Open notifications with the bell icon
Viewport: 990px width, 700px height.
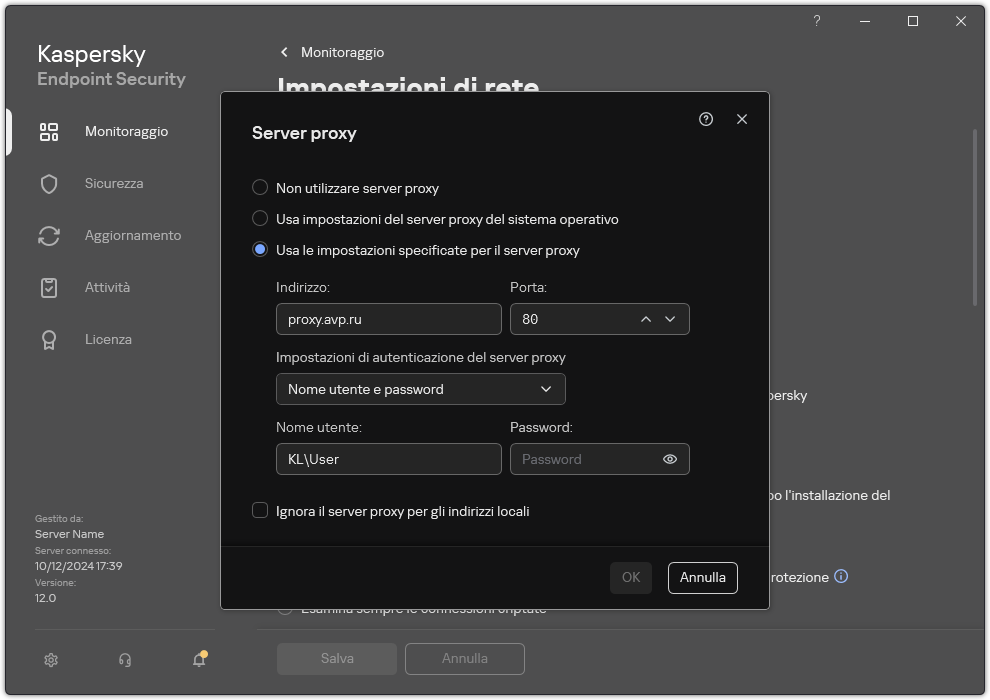[x=199, y=660]
